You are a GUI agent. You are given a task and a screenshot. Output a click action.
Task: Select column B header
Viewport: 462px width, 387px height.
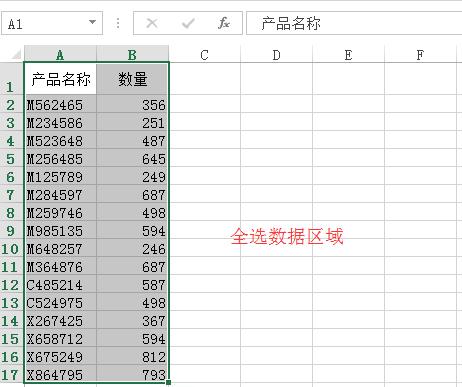click(132, 54)
